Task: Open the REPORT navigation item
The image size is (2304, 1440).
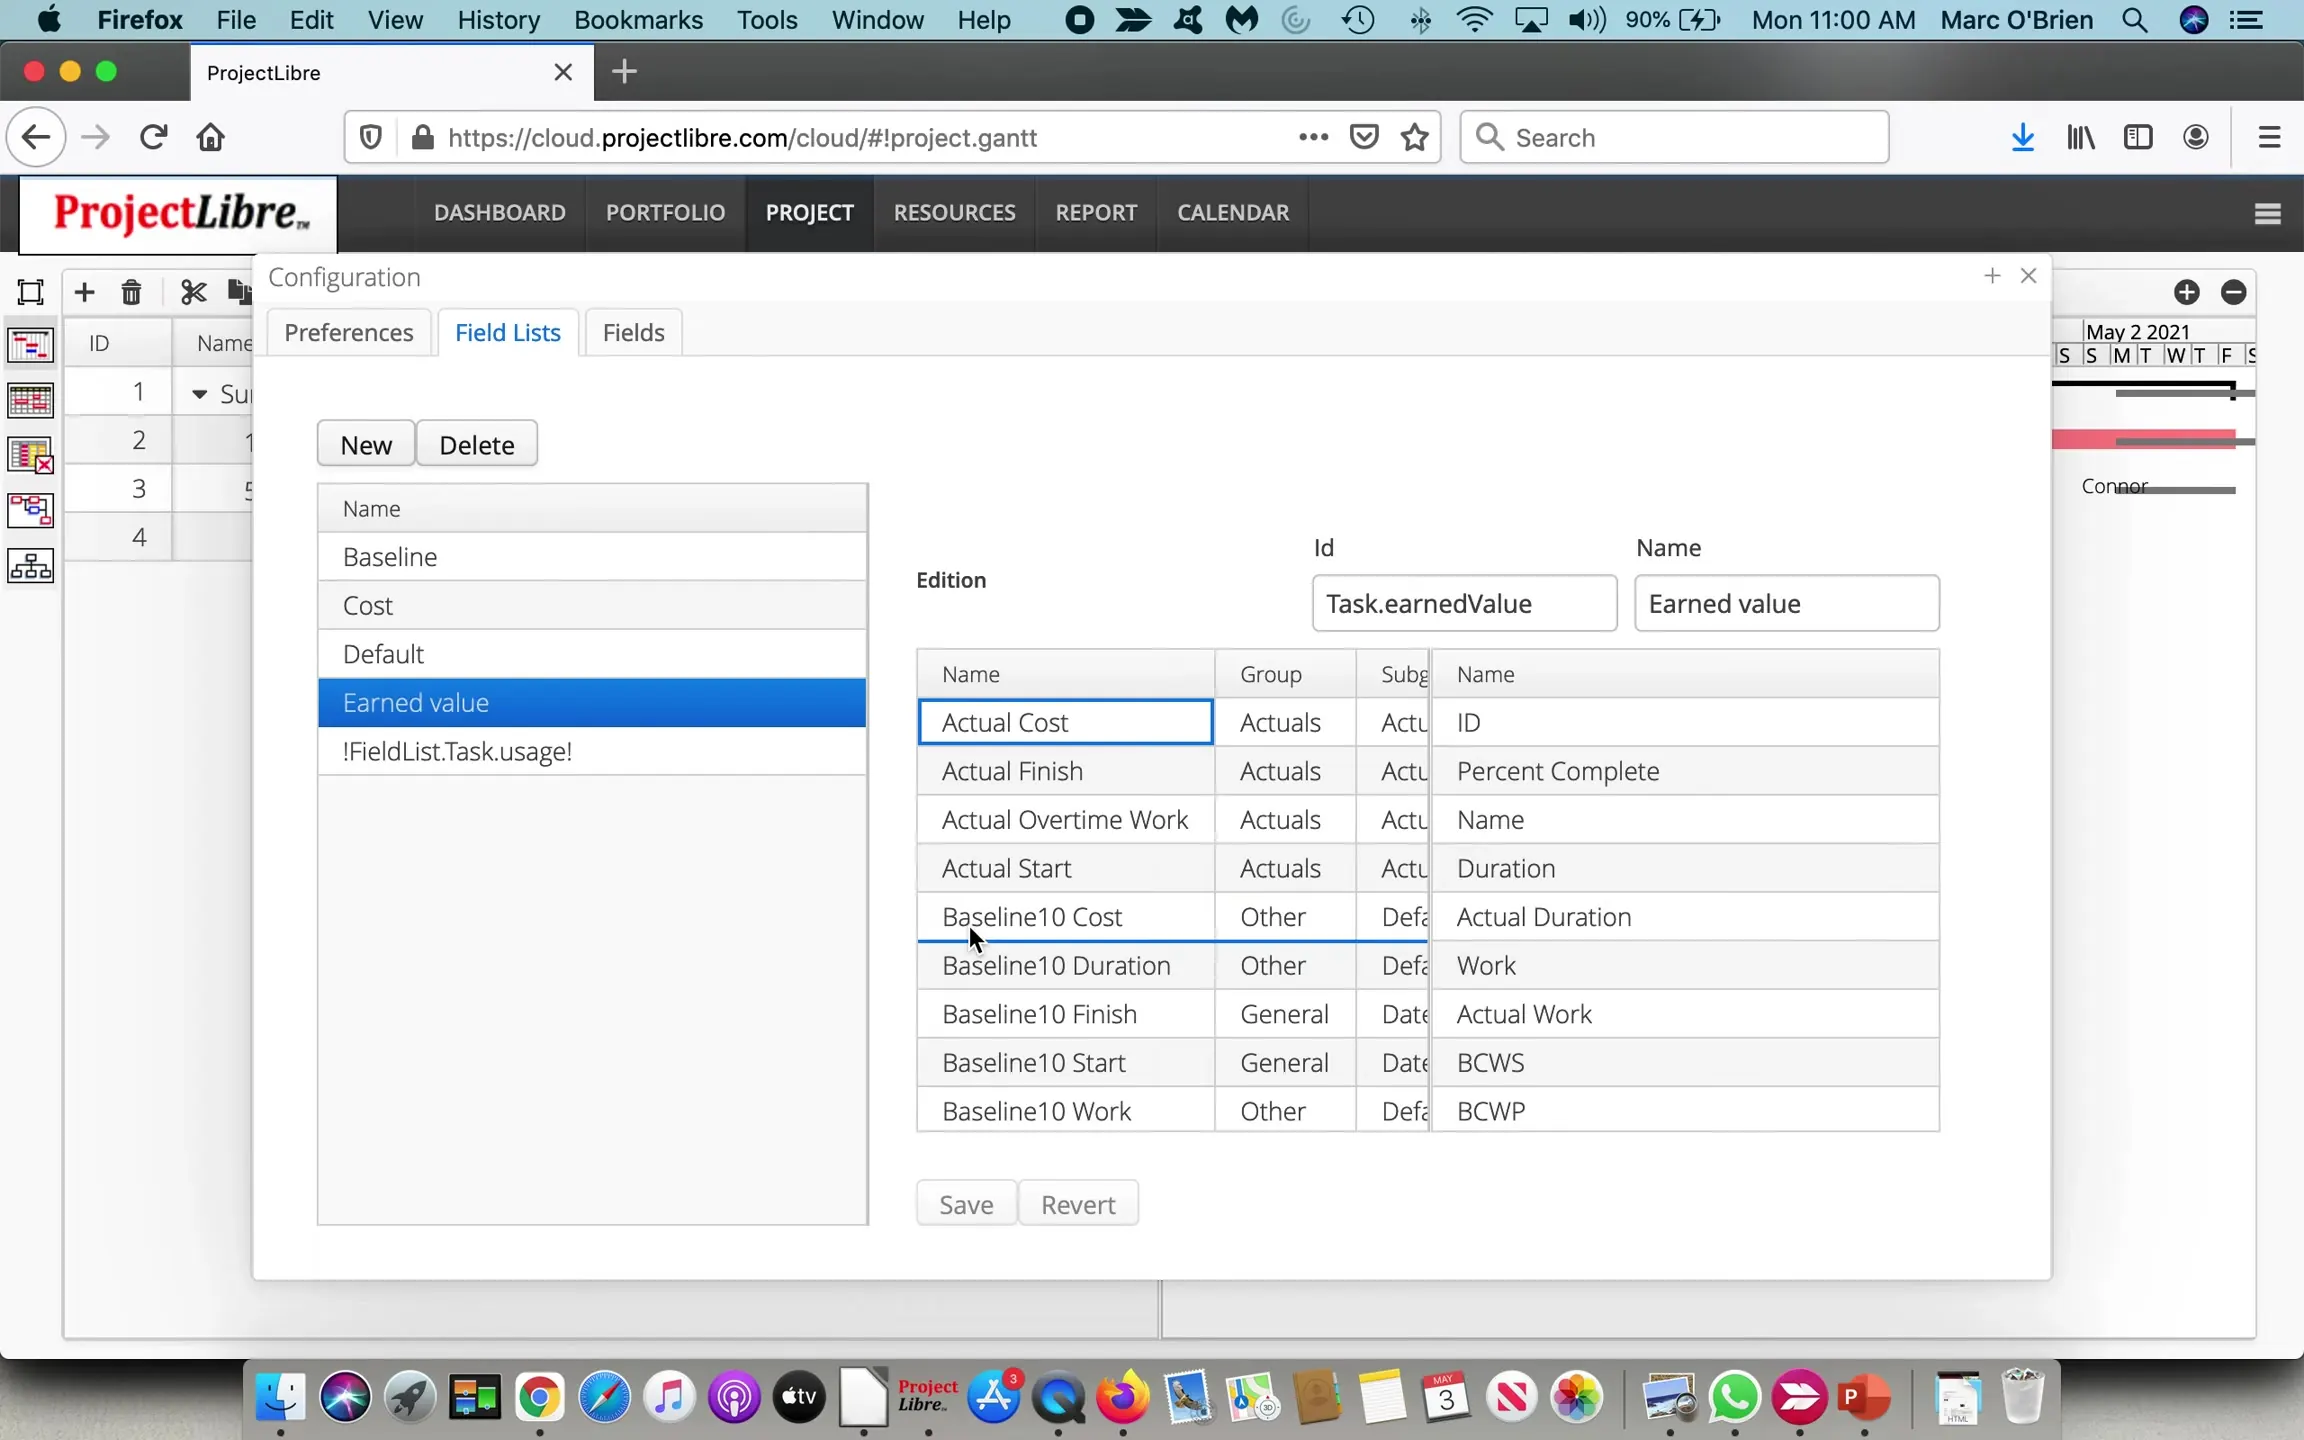Action: [x=1096, y=213]
